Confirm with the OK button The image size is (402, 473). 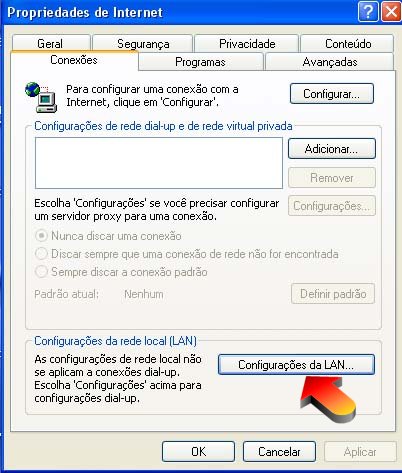pos(199,451)
